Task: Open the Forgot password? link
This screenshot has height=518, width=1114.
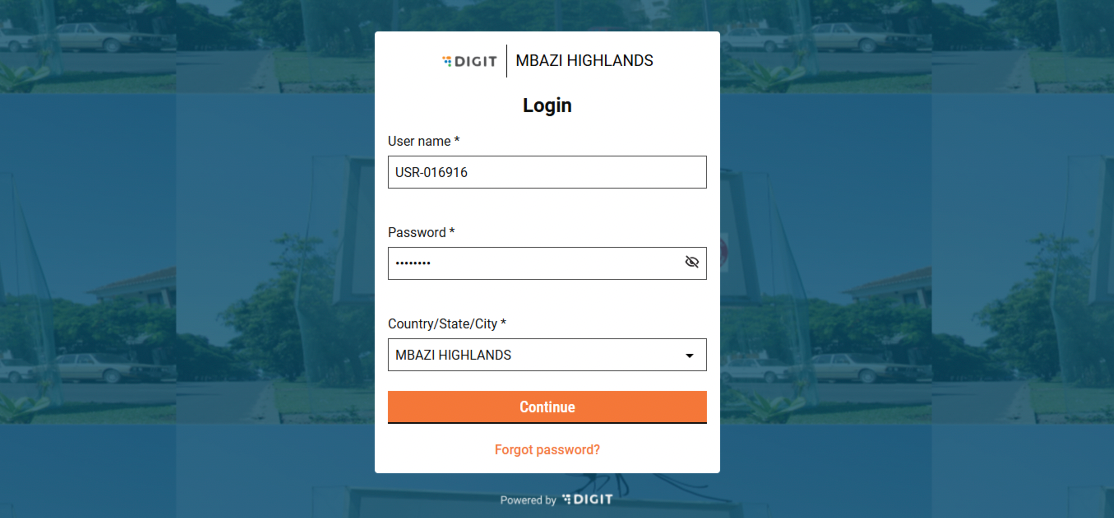Action: coord(547,450)
